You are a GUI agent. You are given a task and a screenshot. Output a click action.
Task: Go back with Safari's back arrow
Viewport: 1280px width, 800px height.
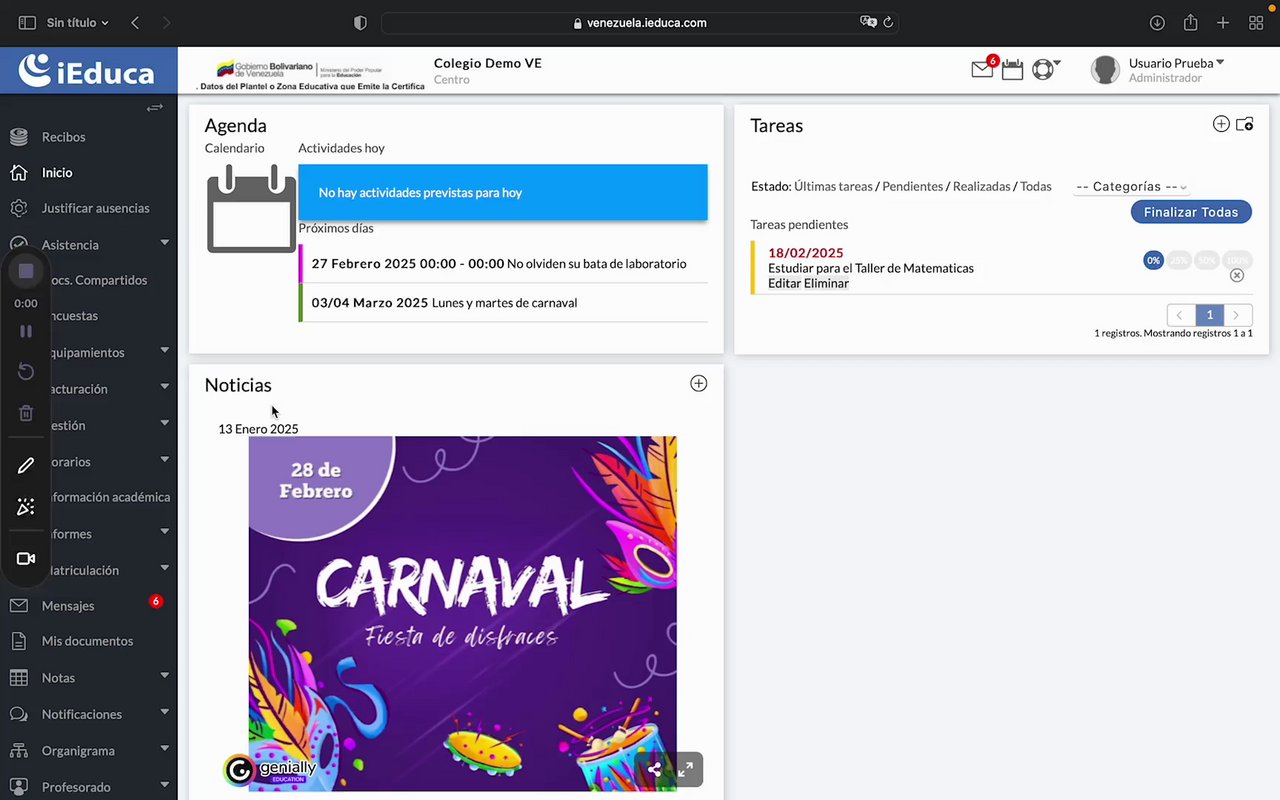[x=135, y=22]
